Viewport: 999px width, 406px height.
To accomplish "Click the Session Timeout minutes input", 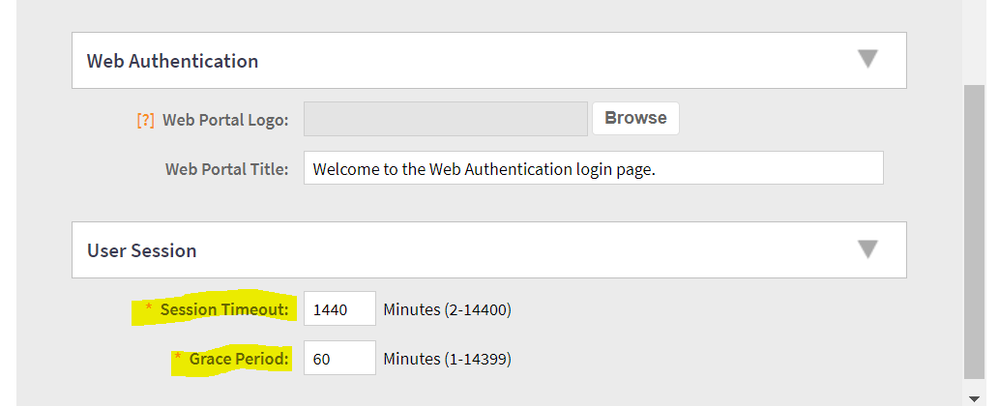I will (x=339, y=310).
